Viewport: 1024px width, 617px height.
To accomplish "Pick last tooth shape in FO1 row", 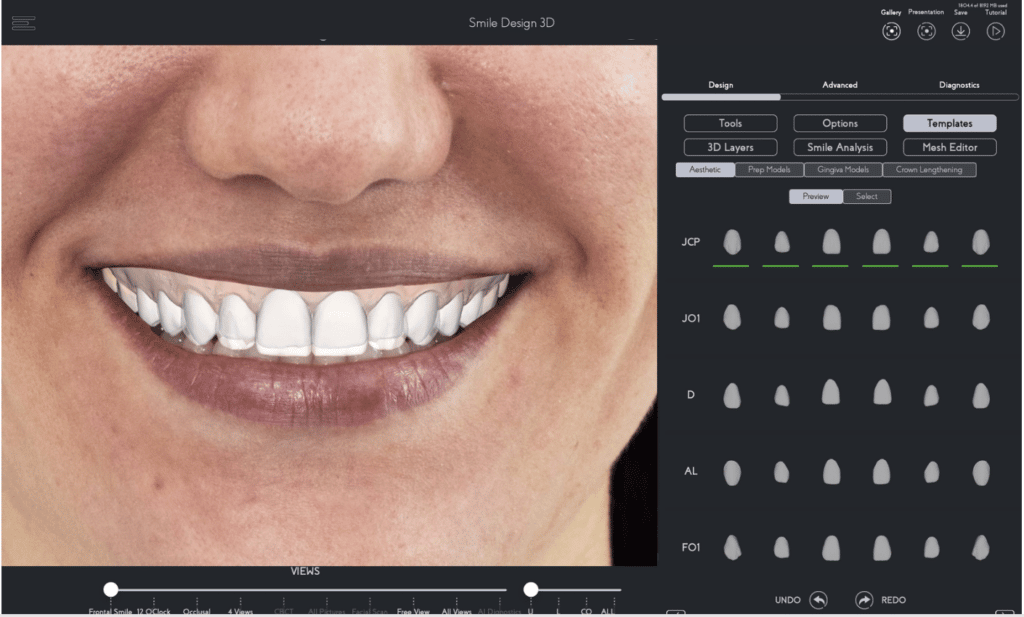I will [980, 547].
